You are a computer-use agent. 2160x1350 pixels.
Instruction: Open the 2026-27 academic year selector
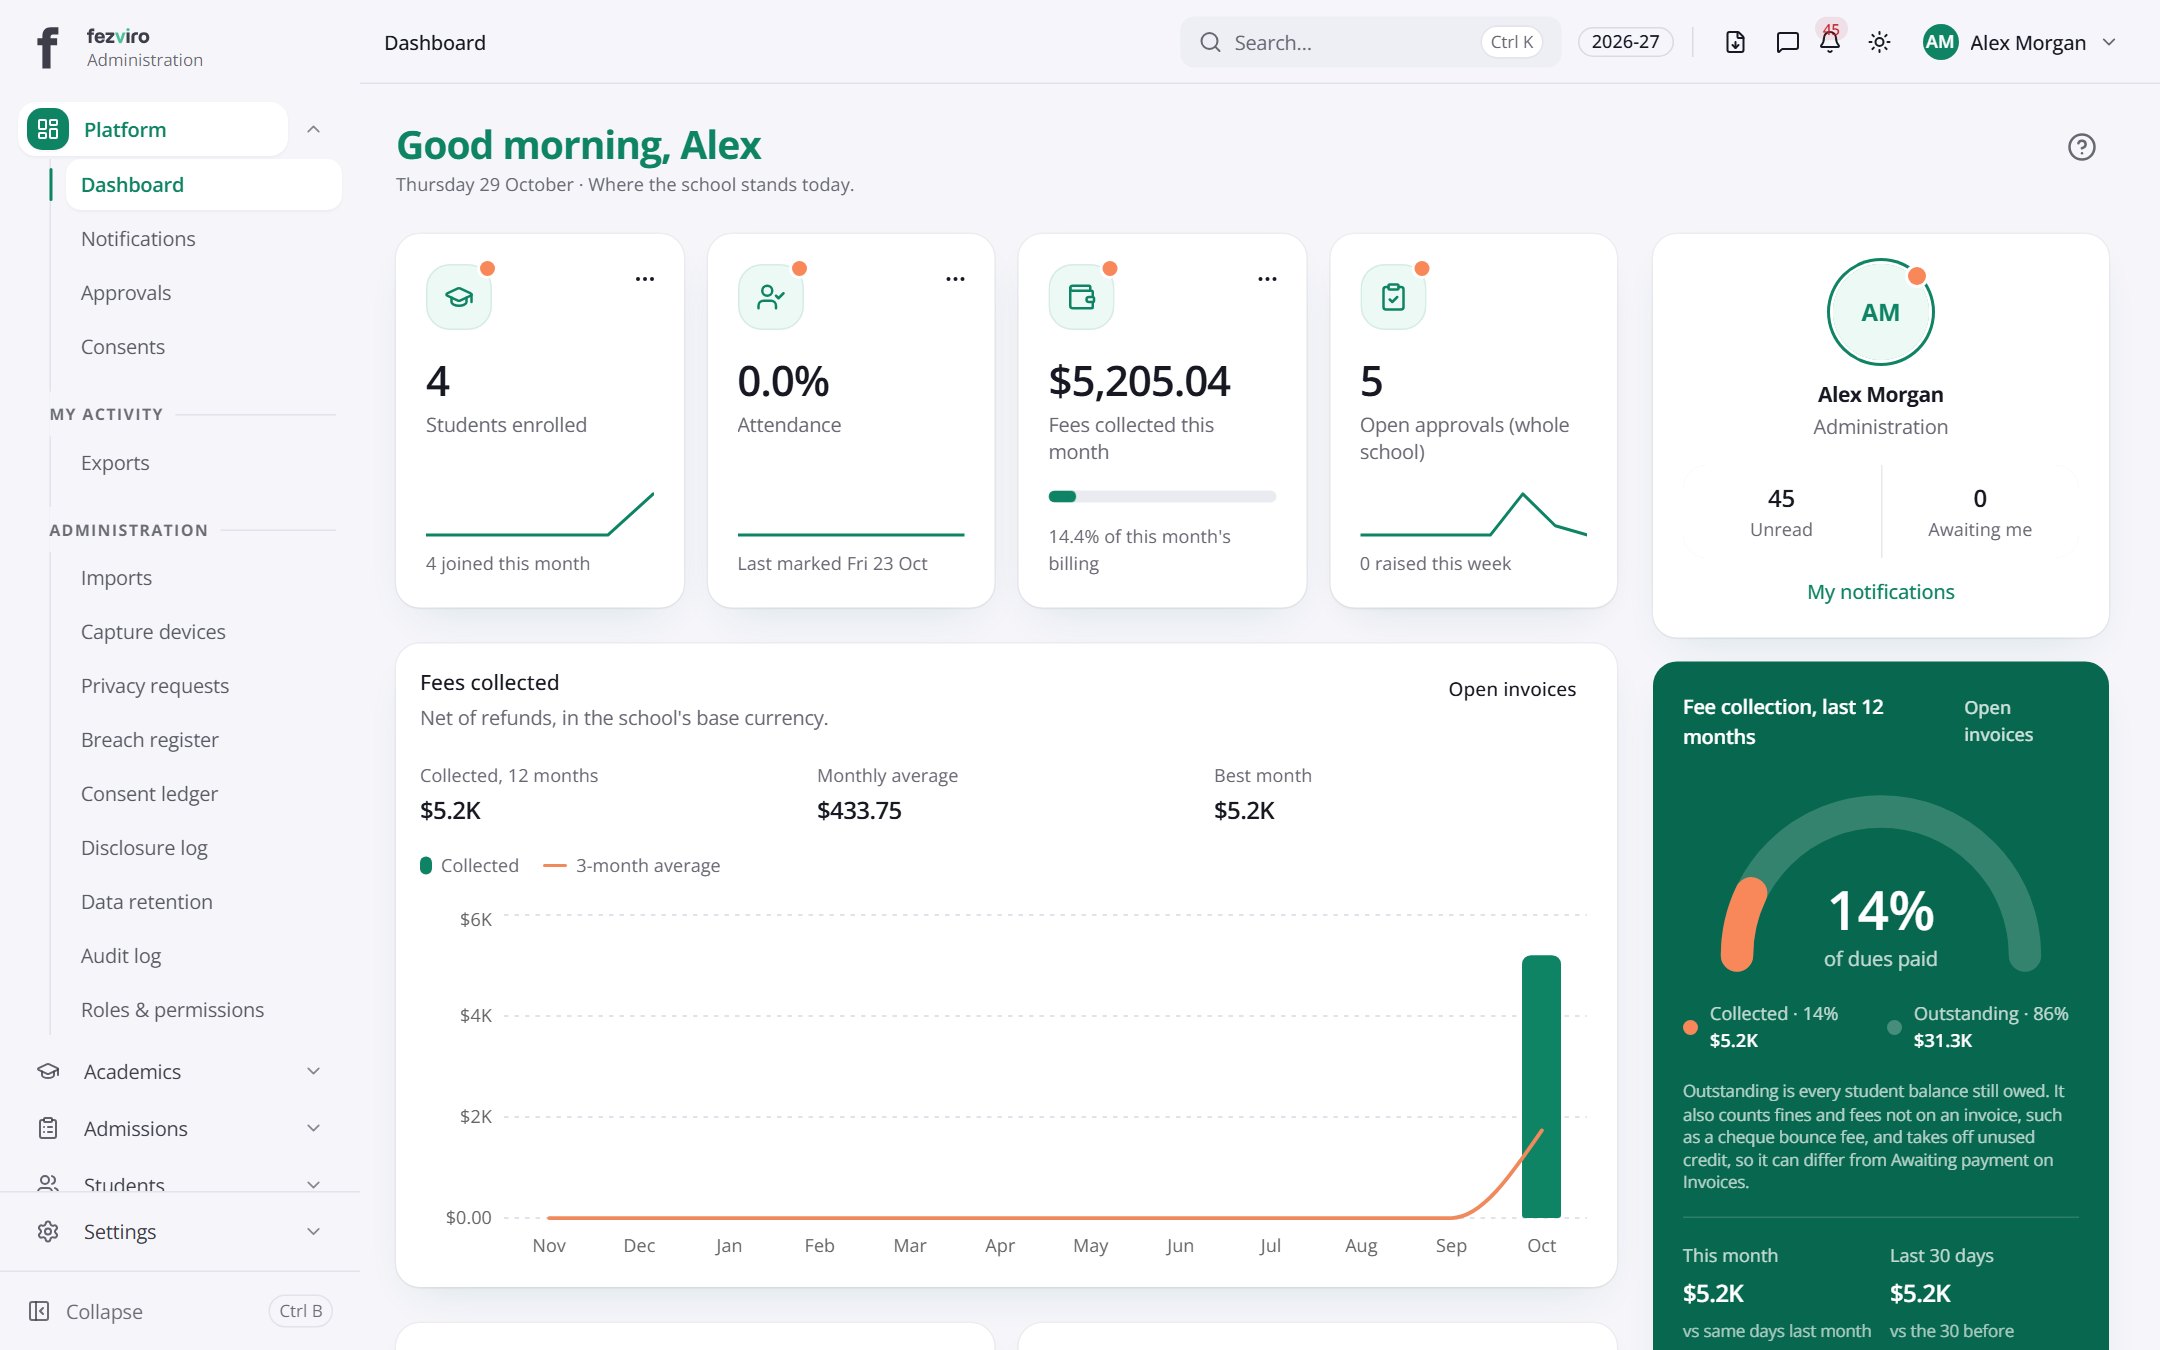pos(1625,42)
